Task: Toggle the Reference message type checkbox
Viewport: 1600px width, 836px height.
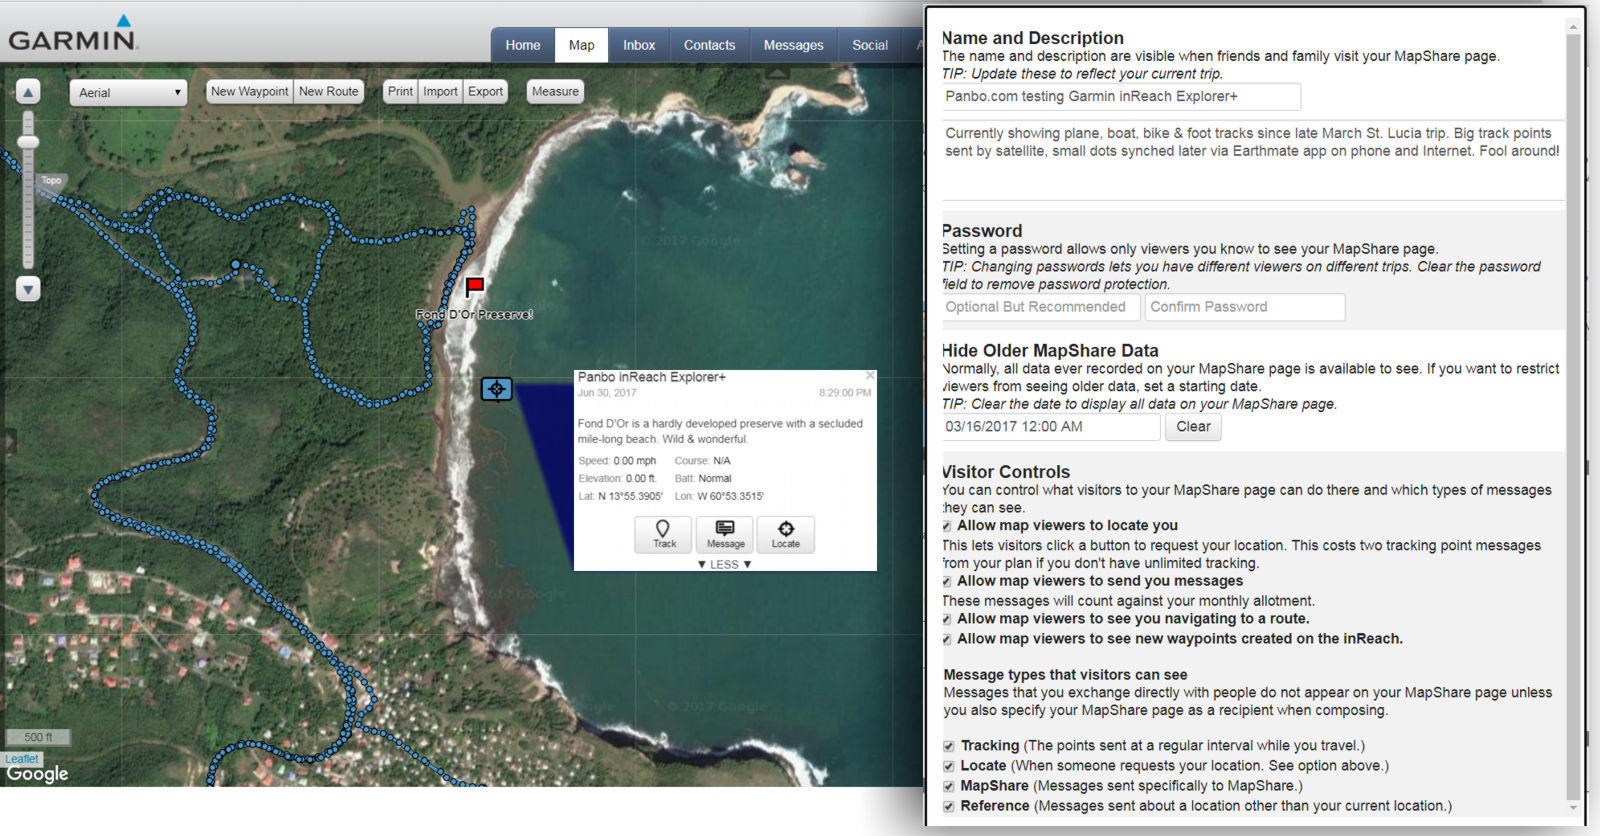Action: click(949, 806)
